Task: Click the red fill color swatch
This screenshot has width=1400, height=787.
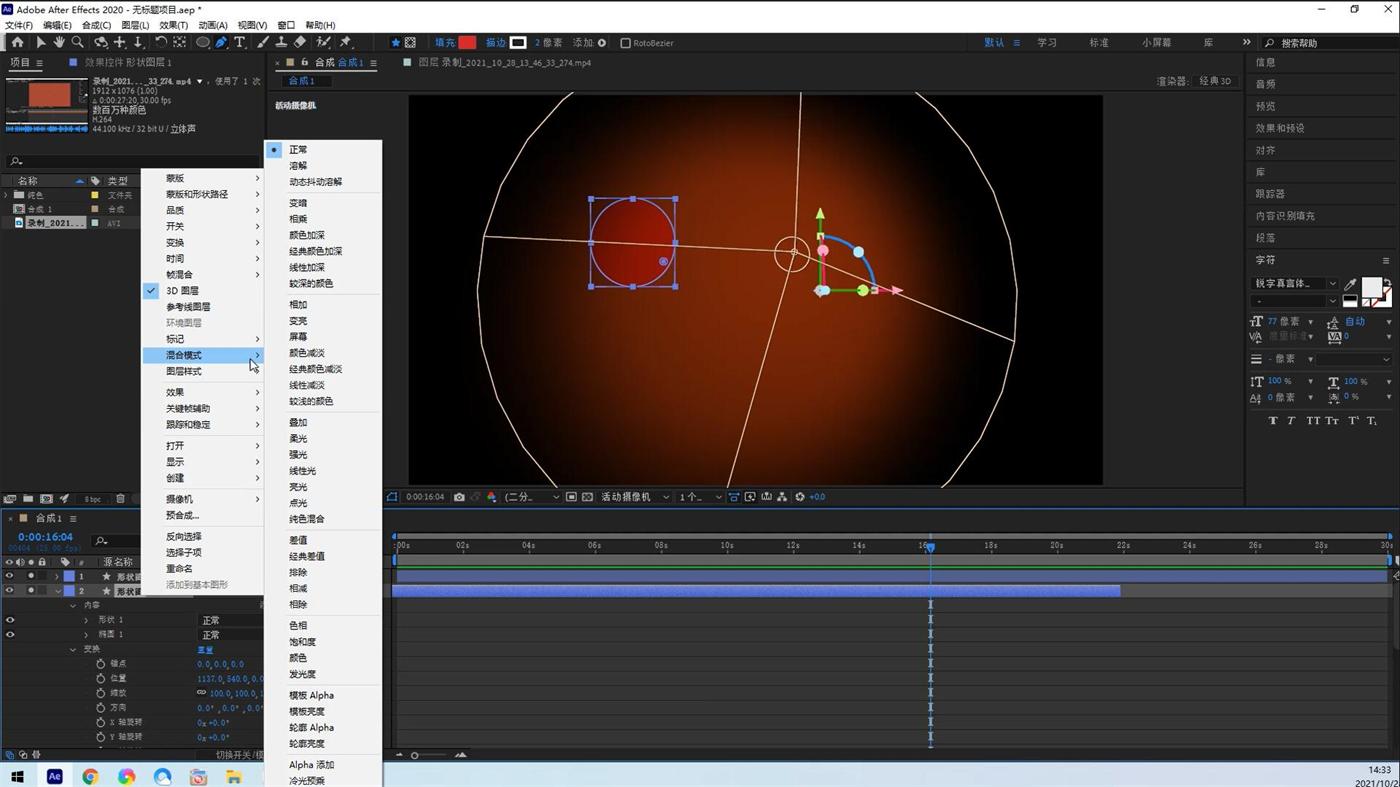Action: [x=467, y=43]
